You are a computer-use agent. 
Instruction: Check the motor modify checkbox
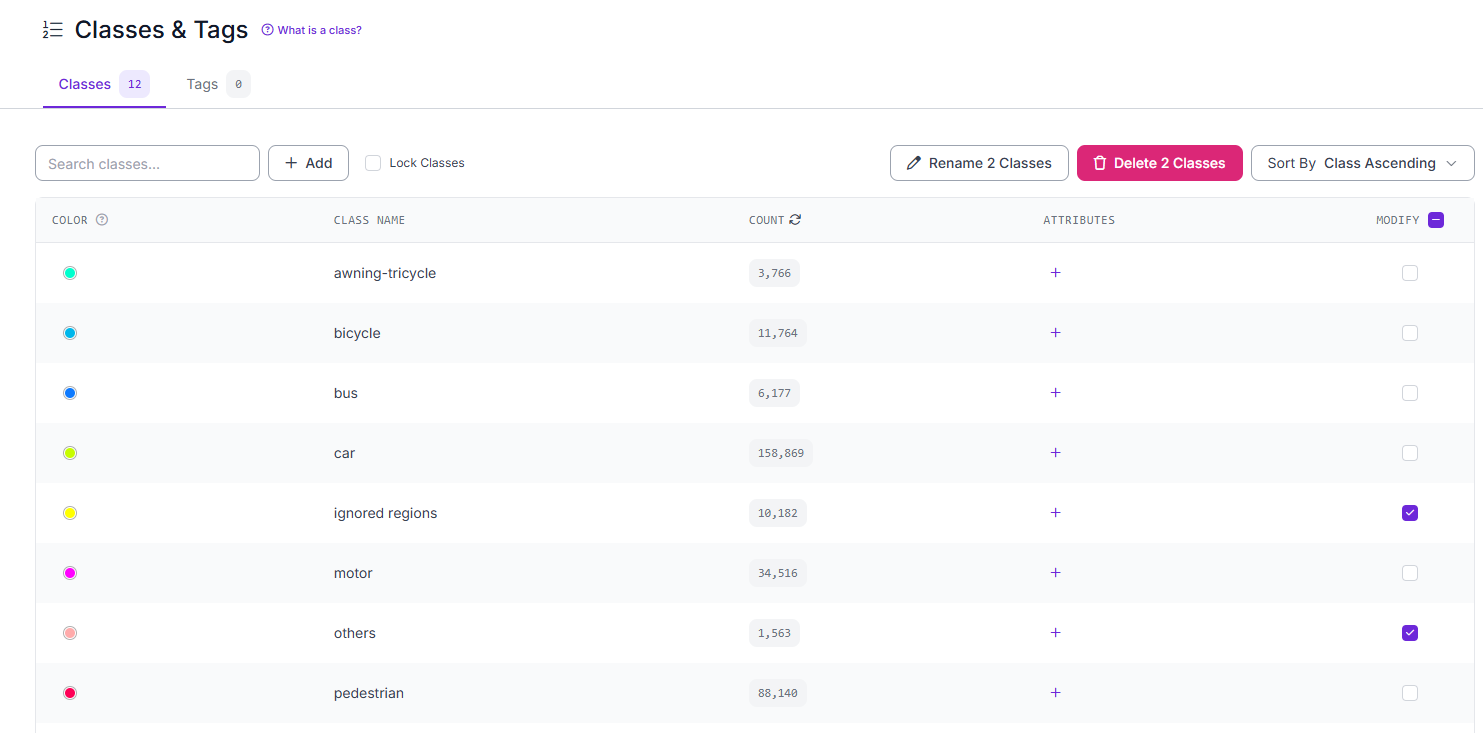[x=1410, y=573]
